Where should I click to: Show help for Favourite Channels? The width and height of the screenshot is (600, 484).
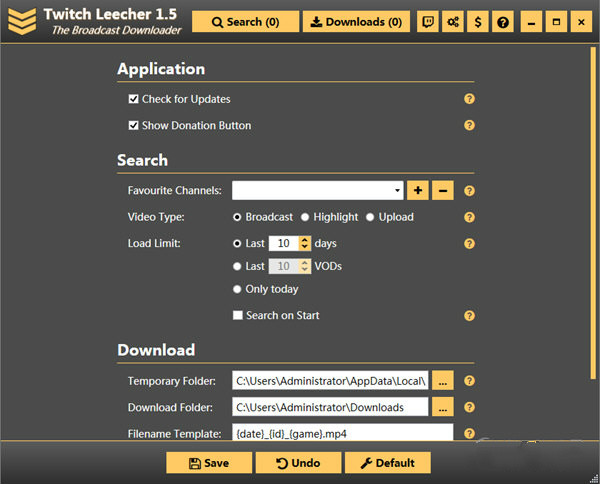click(x=469, y=191)
